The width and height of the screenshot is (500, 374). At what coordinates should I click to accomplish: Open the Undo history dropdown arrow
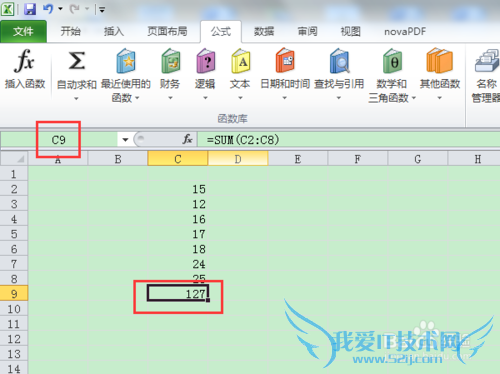(x=60, y=9)
